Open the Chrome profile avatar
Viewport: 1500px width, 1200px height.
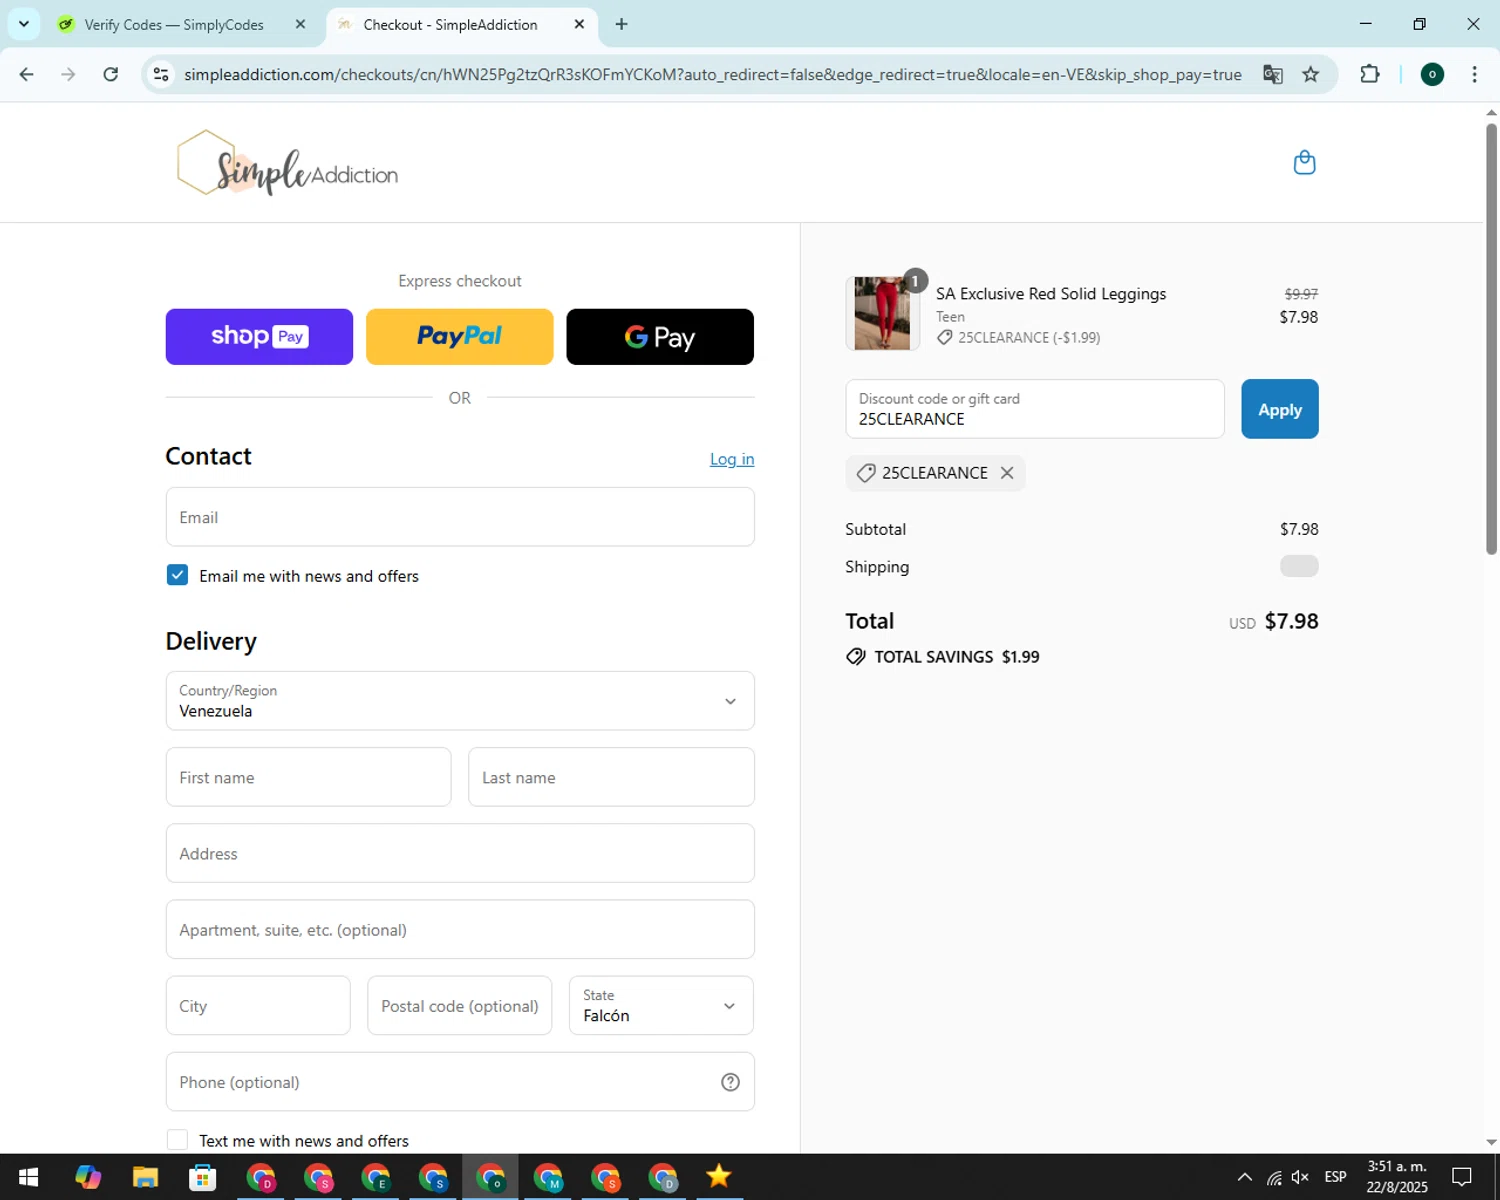tap(1432, 74)
